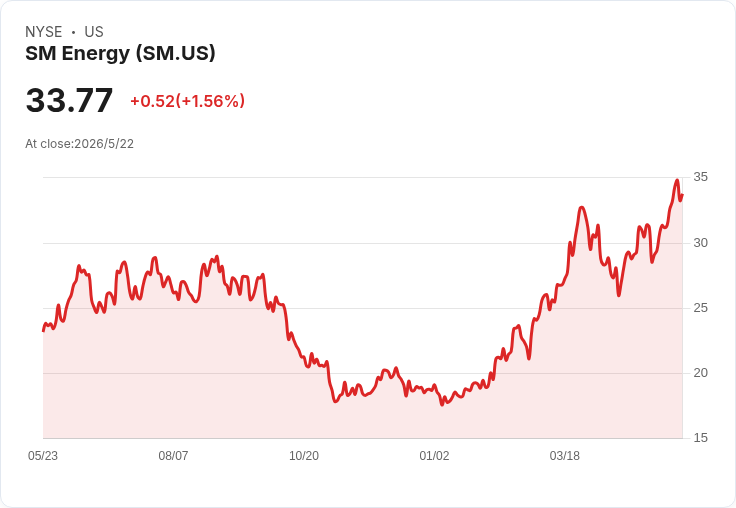The width and height of the screenshot is (736, 508).
Task: Click the 30 price level label
Action: pyautogui.click(x=700, y=243)
